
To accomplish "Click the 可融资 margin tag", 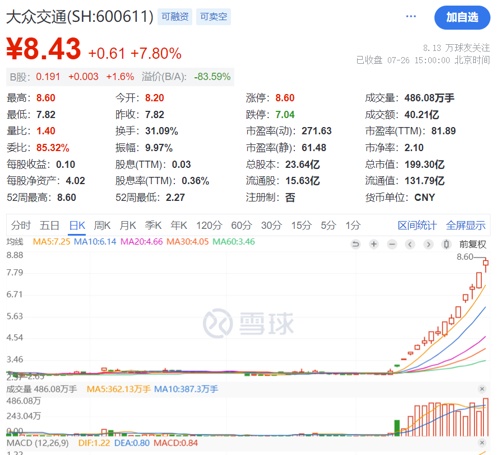I will (x=175, y=17).
